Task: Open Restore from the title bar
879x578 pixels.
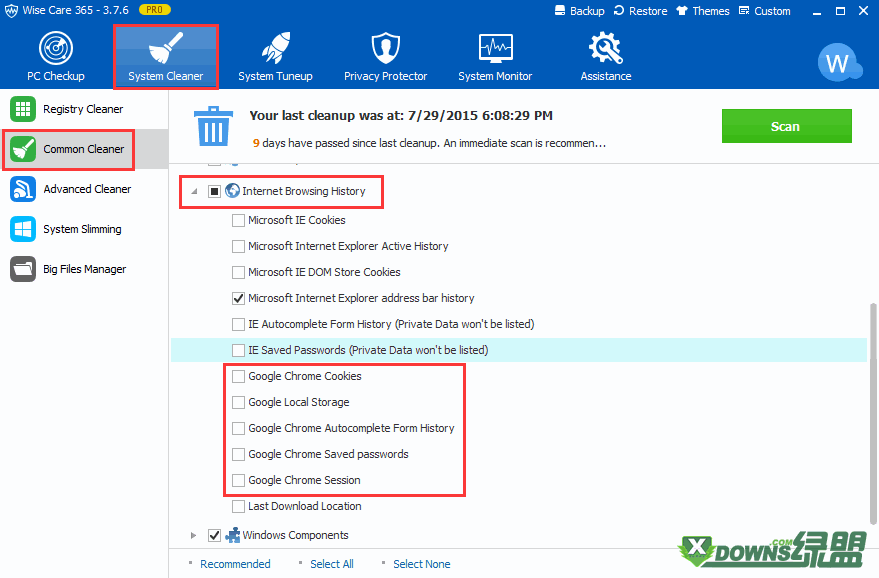Action: coord(640,11)
